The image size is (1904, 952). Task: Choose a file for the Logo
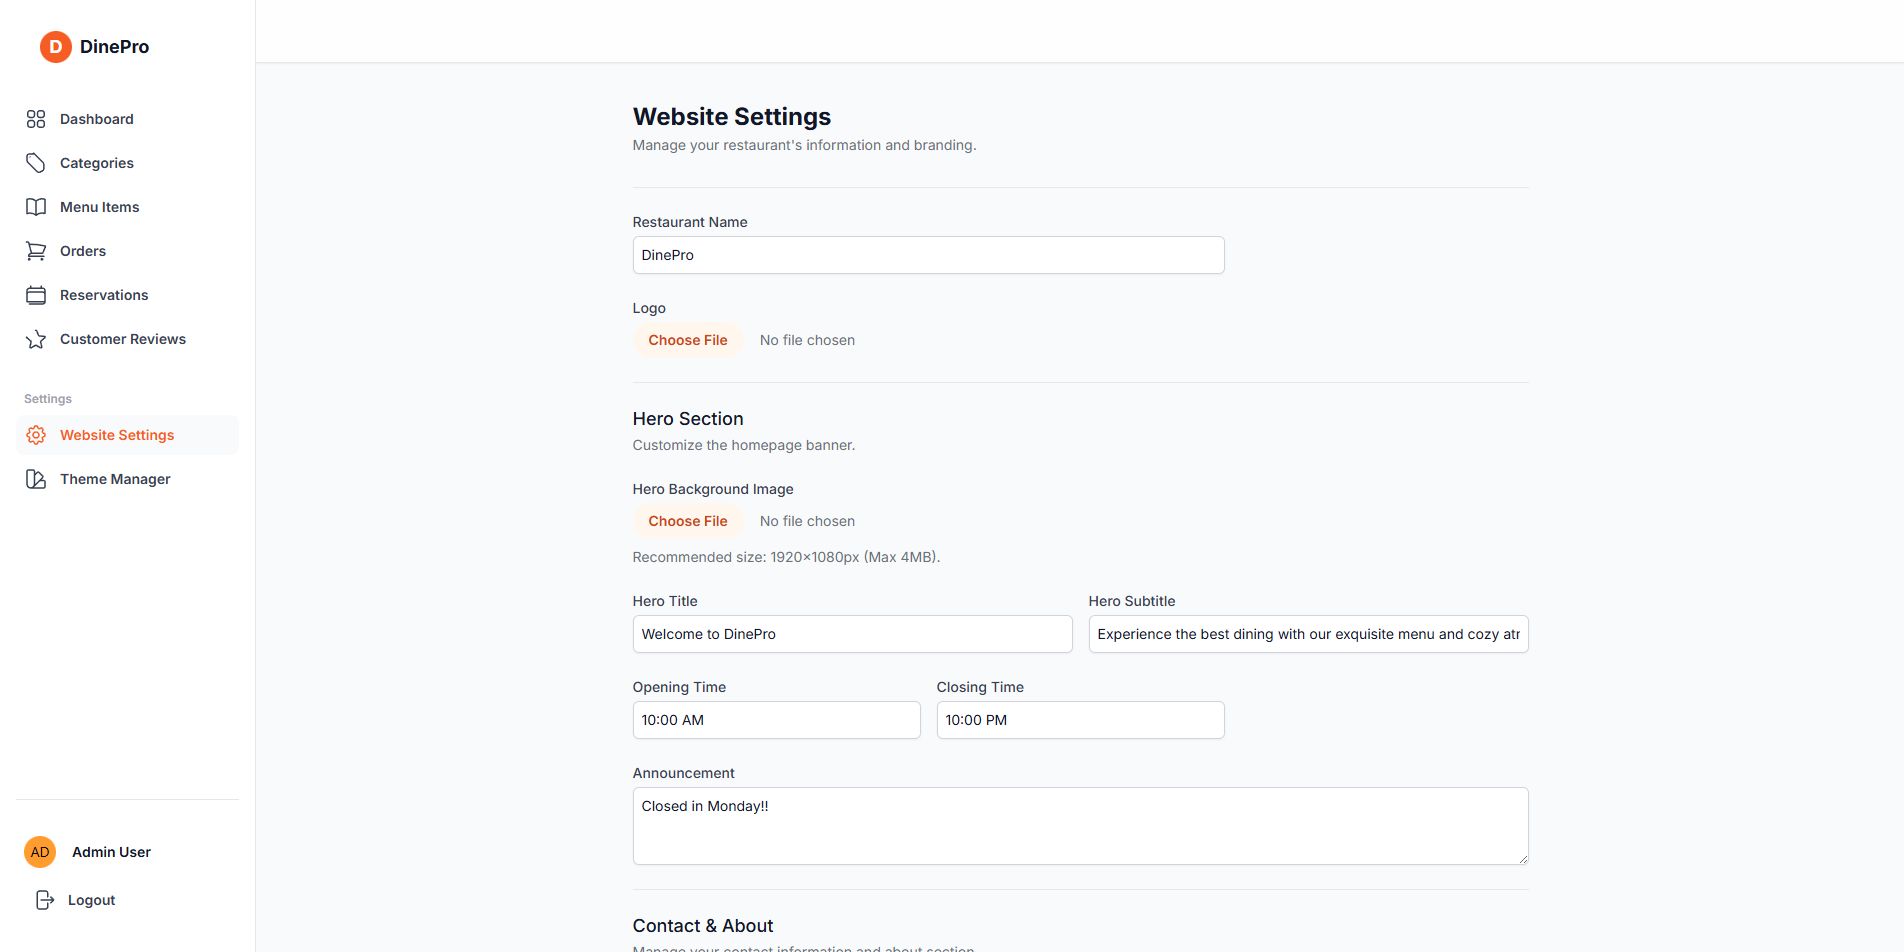[688, 340]
